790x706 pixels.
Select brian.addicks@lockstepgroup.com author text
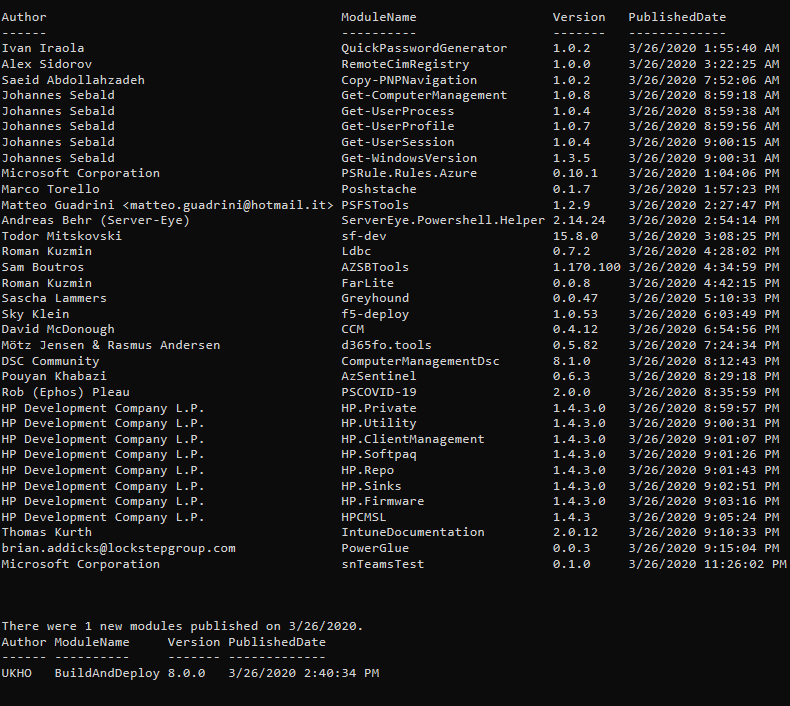tap(118, 549)
